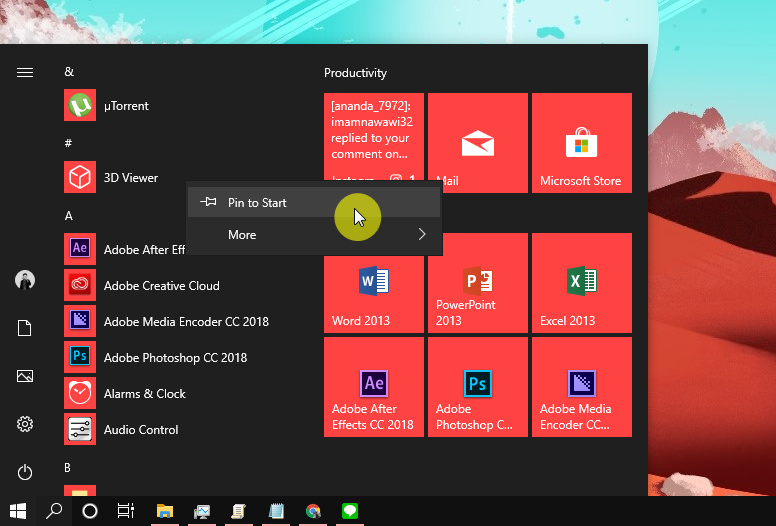The width and height of the screenshot is (776, 526).
Task: Open the hamburger menu icon in Start
Action: pos(25,73)
